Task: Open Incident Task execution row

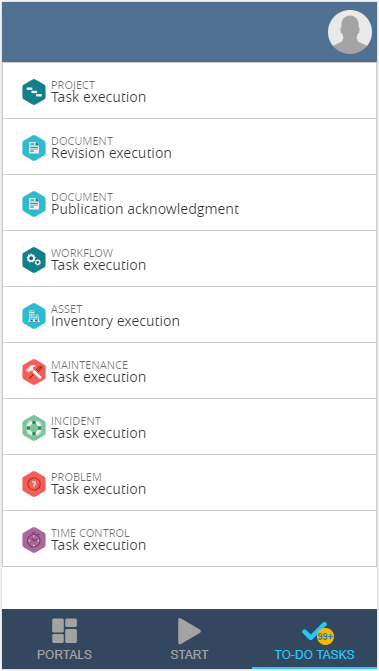Action: (190, 427)
